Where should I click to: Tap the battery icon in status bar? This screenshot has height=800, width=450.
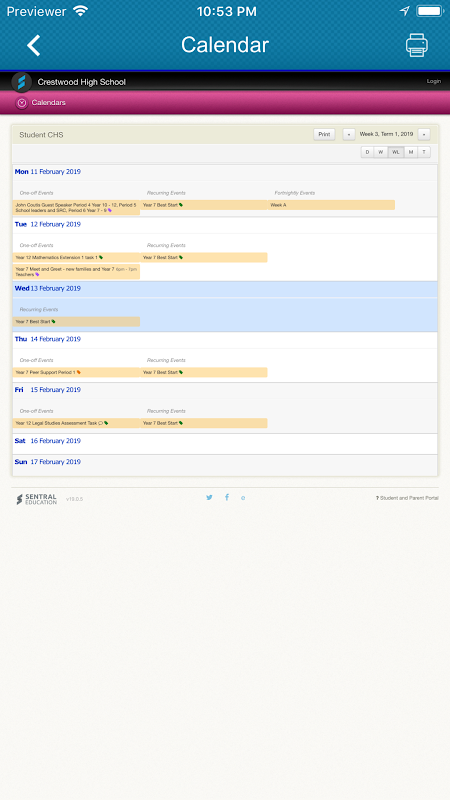click(x=430, y=11)
